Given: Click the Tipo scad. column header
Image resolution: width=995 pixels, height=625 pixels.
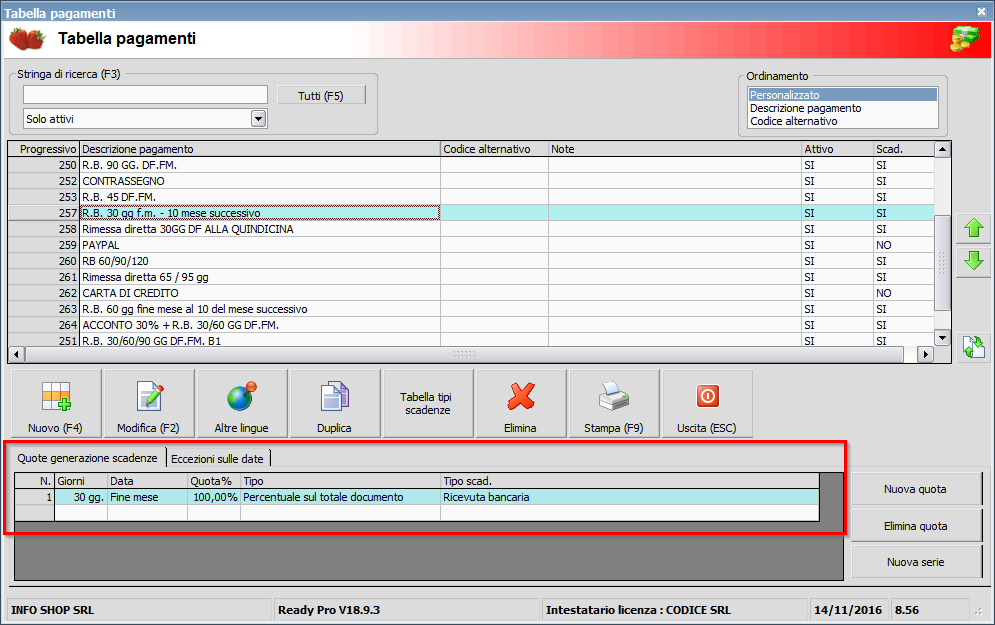Looking at the screenshot, I should pos(629,481).
